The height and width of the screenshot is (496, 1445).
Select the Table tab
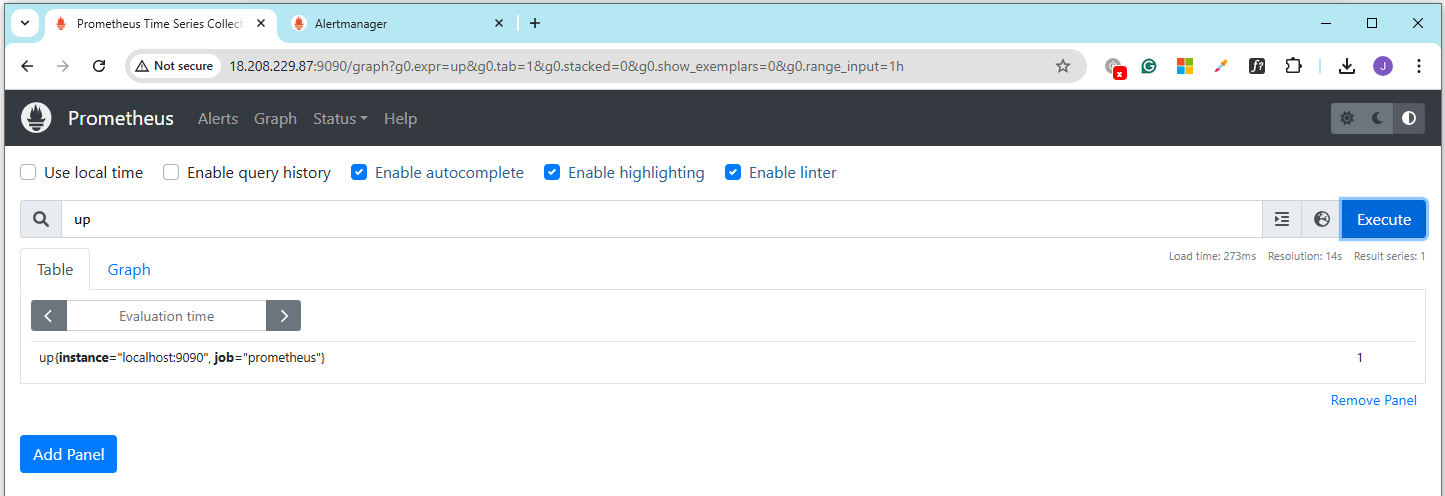pos(55,269)
